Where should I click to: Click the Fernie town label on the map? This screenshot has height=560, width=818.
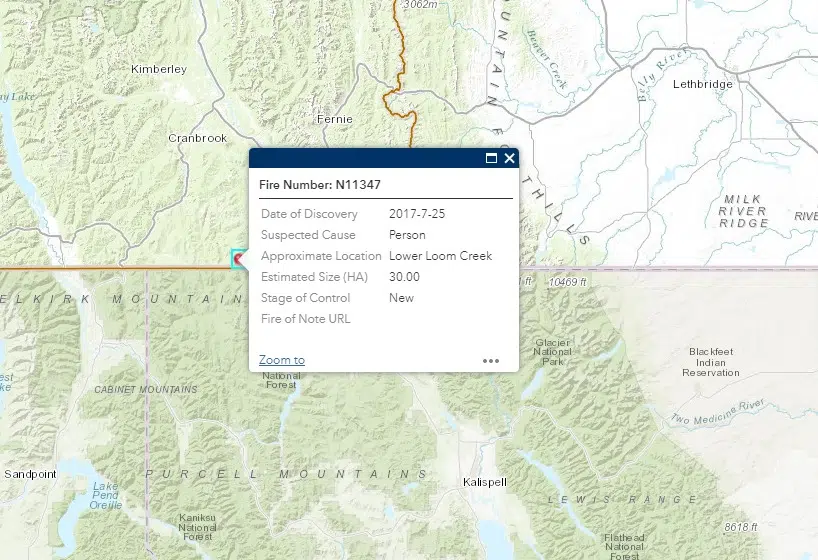[x=333, y=119]
